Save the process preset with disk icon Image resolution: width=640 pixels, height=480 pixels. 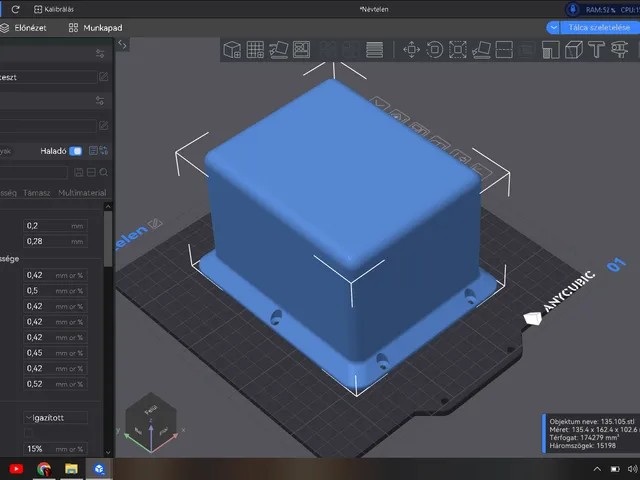tap(79, 172)
